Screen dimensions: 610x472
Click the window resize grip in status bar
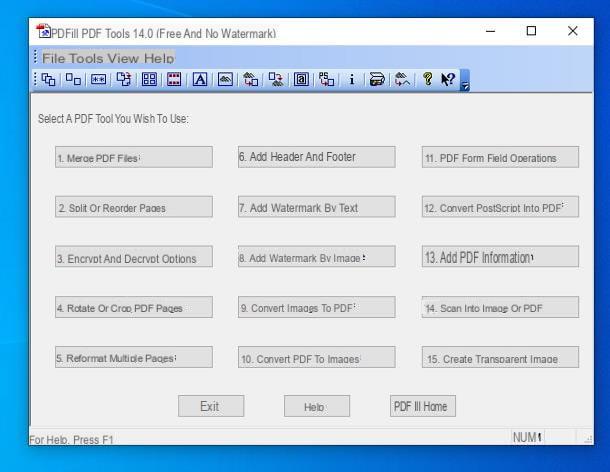pyautogui.click(x=588, y=440)
